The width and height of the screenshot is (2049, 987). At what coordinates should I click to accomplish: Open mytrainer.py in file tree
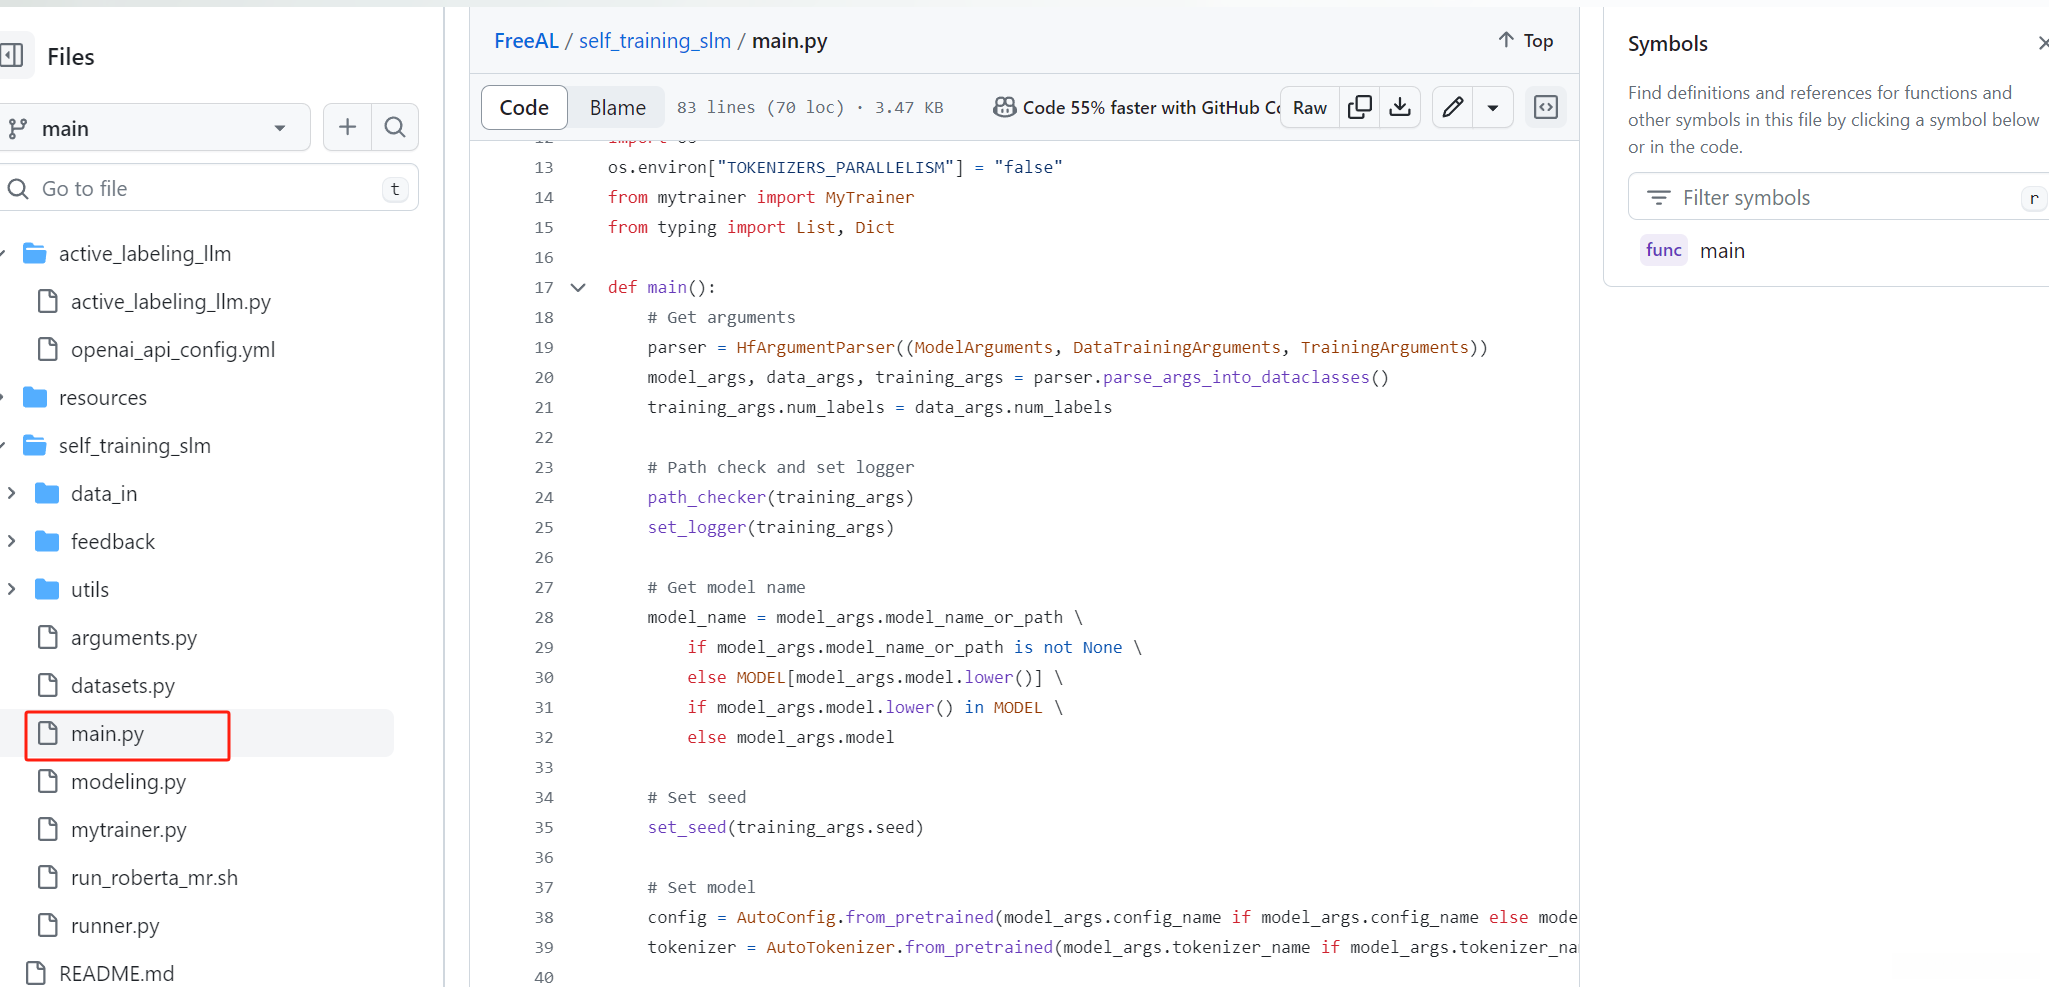point(129,829)
